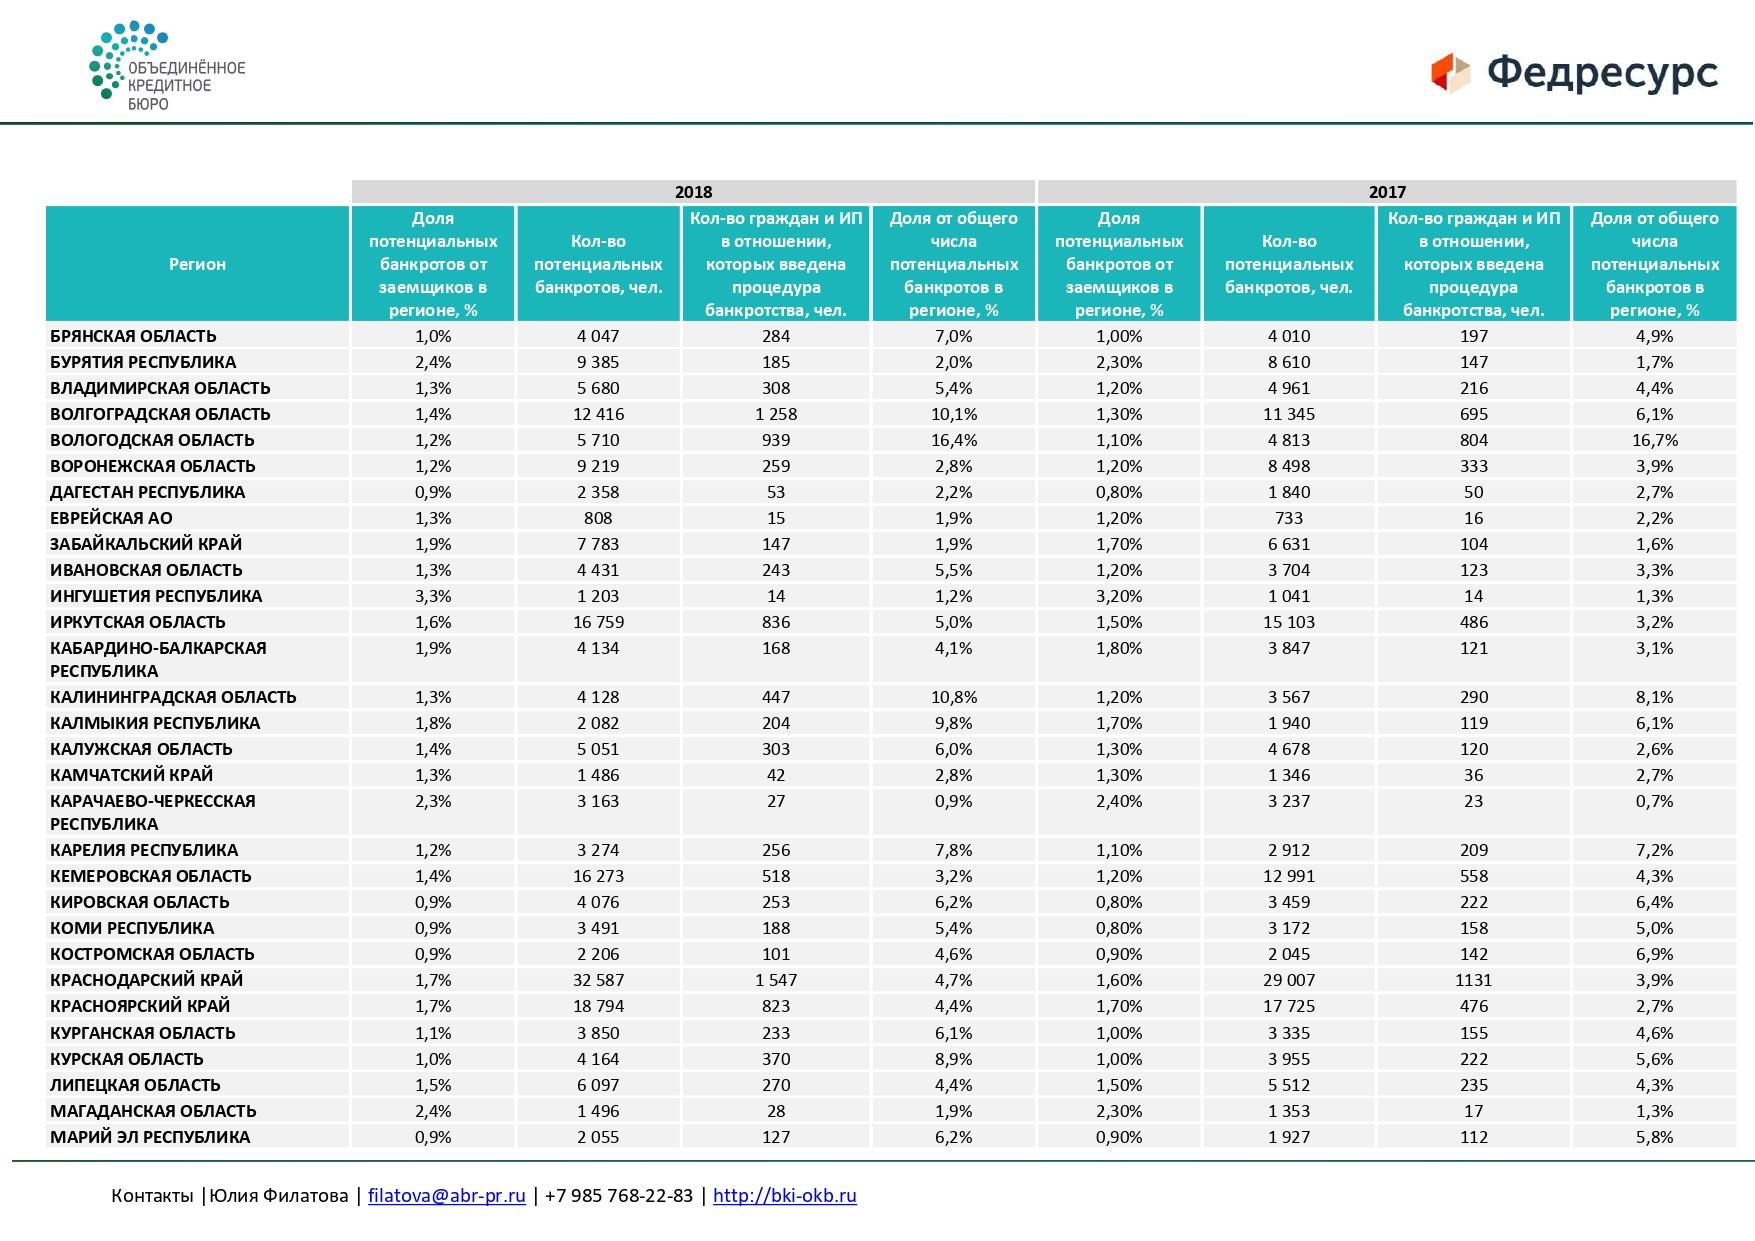Select the МАГАДАНСКАЯ ОБЛАСТЬ row label
Screen dimensions: 1755x1241
coord(153,1111)
